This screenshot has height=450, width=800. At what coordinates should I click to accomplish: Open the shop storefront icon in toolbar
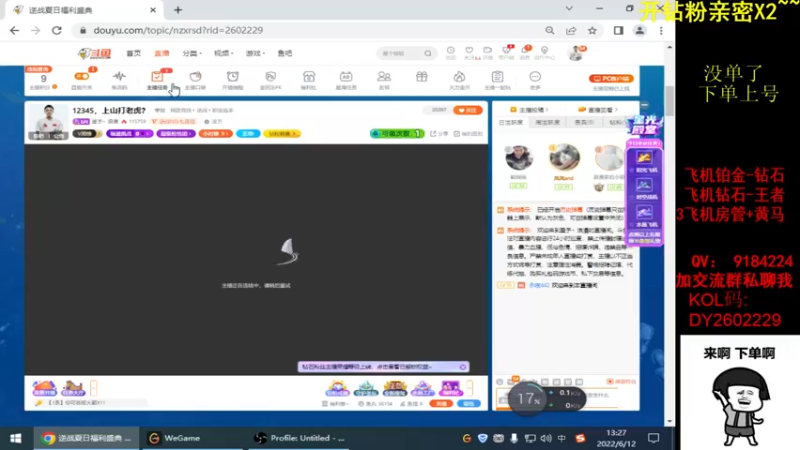click(x=309, y=77)
